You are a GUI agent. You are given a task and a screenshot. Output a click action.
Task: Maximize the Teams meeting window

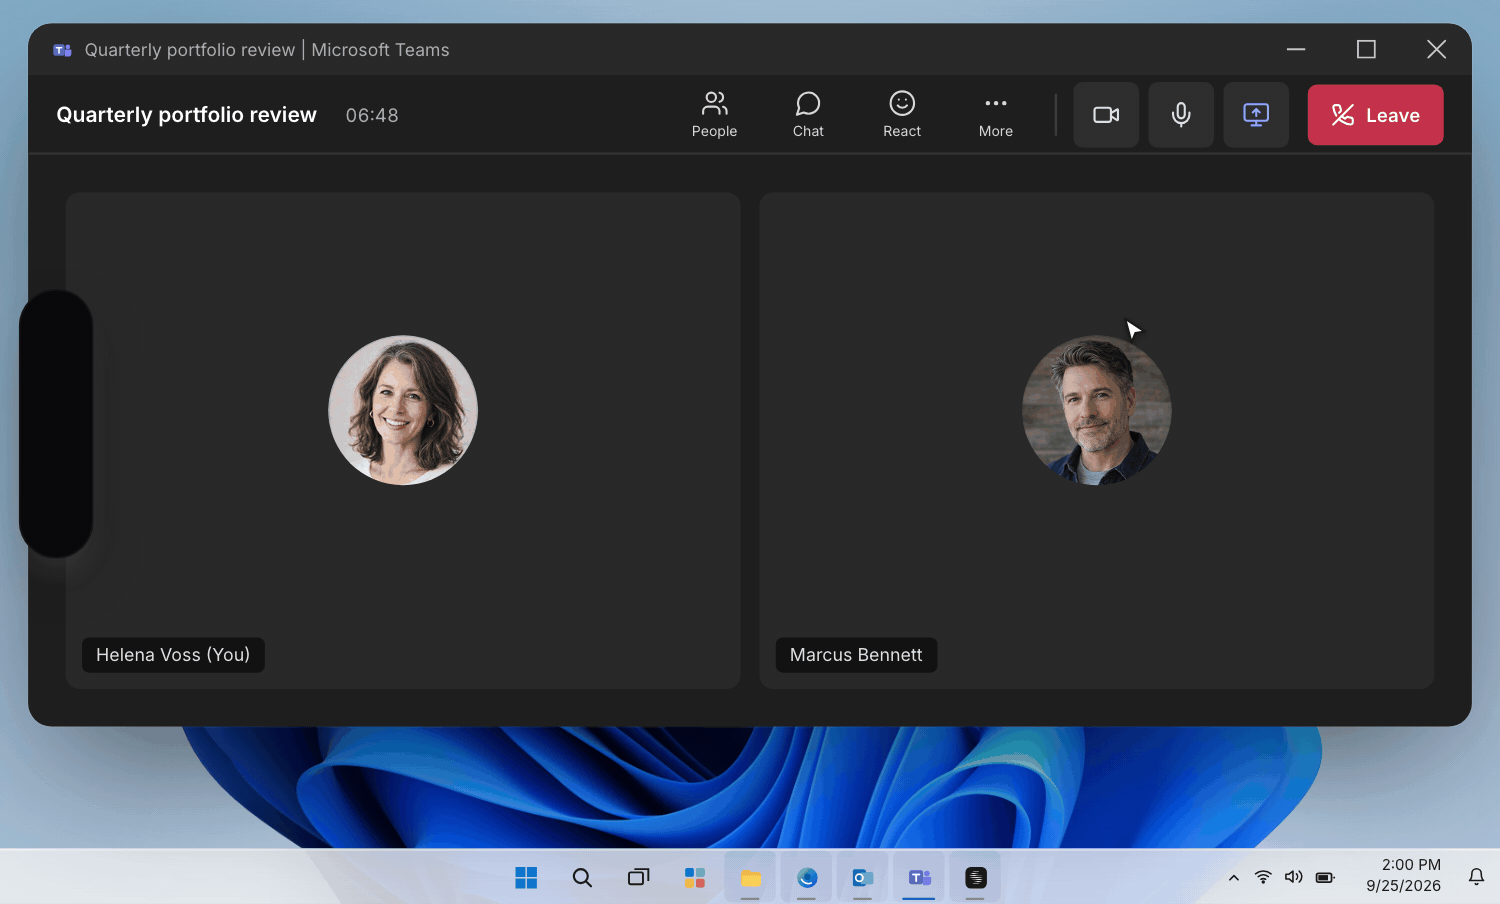click(1366, 49)
